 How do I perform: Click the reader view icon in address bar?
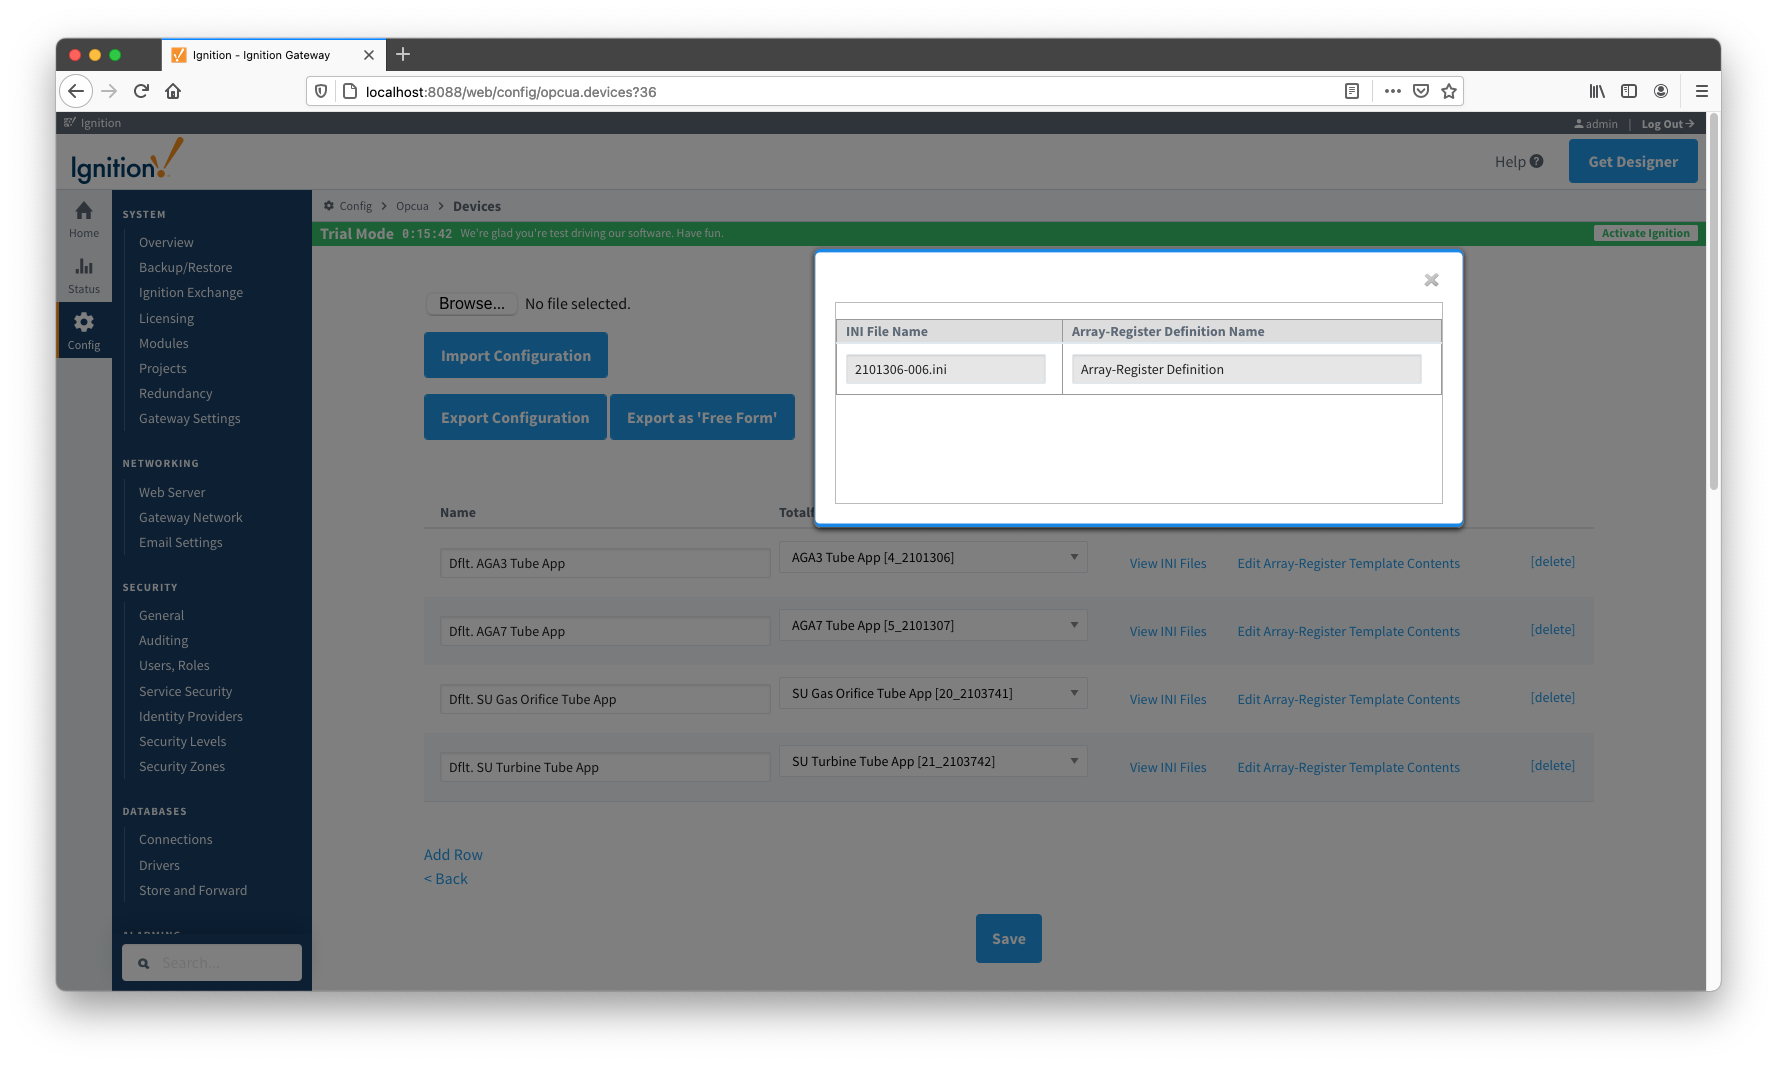click(1352, 91)
